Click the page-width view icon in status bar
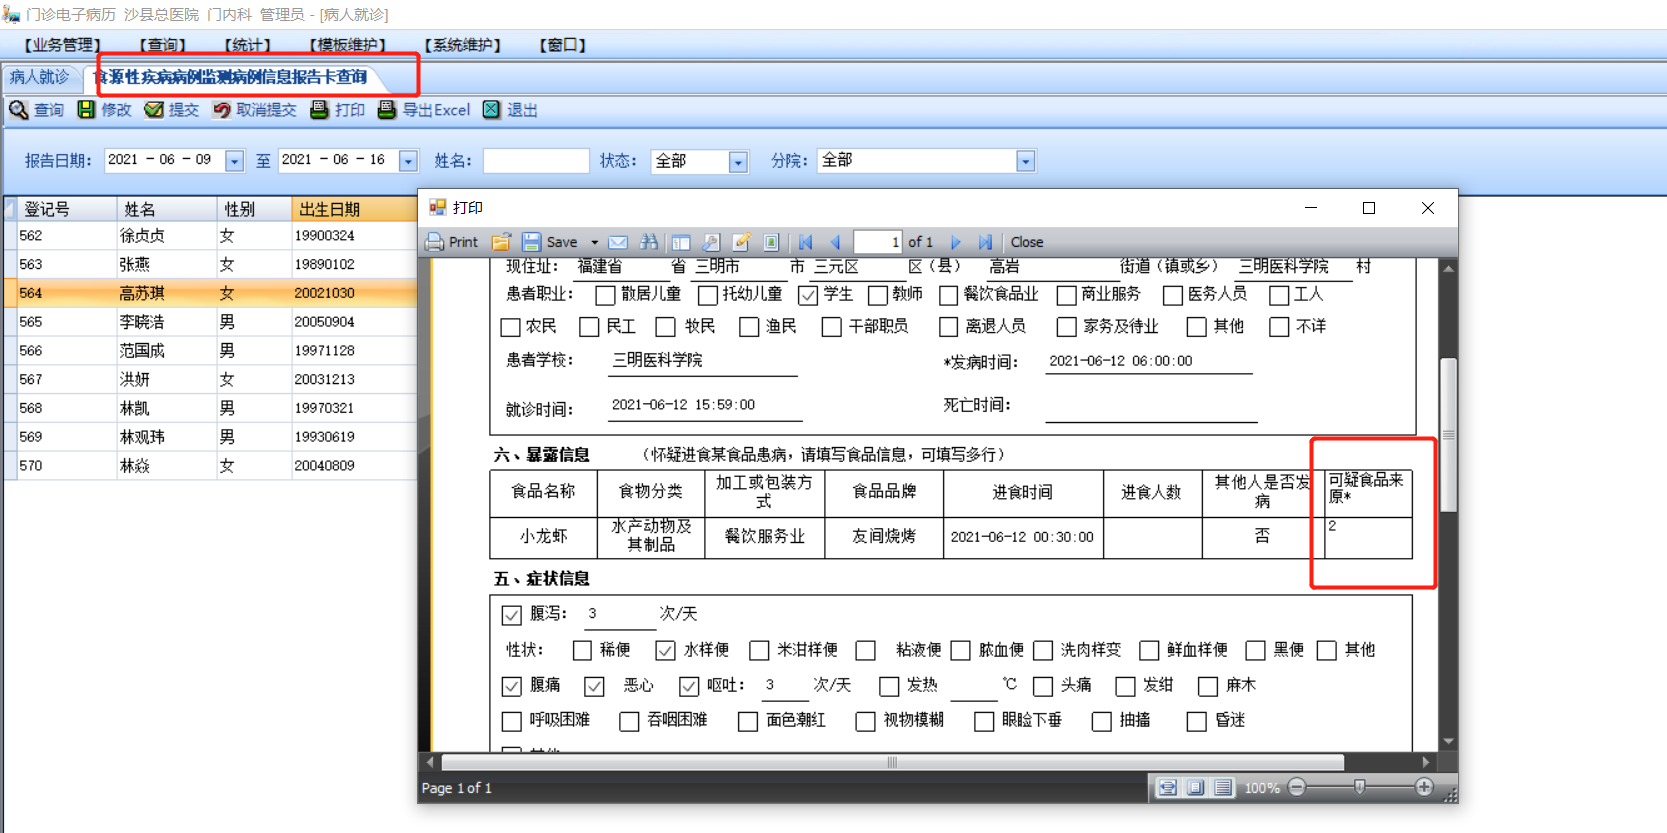Screen dimensions: 1667x833 [x=1167, y=788]
